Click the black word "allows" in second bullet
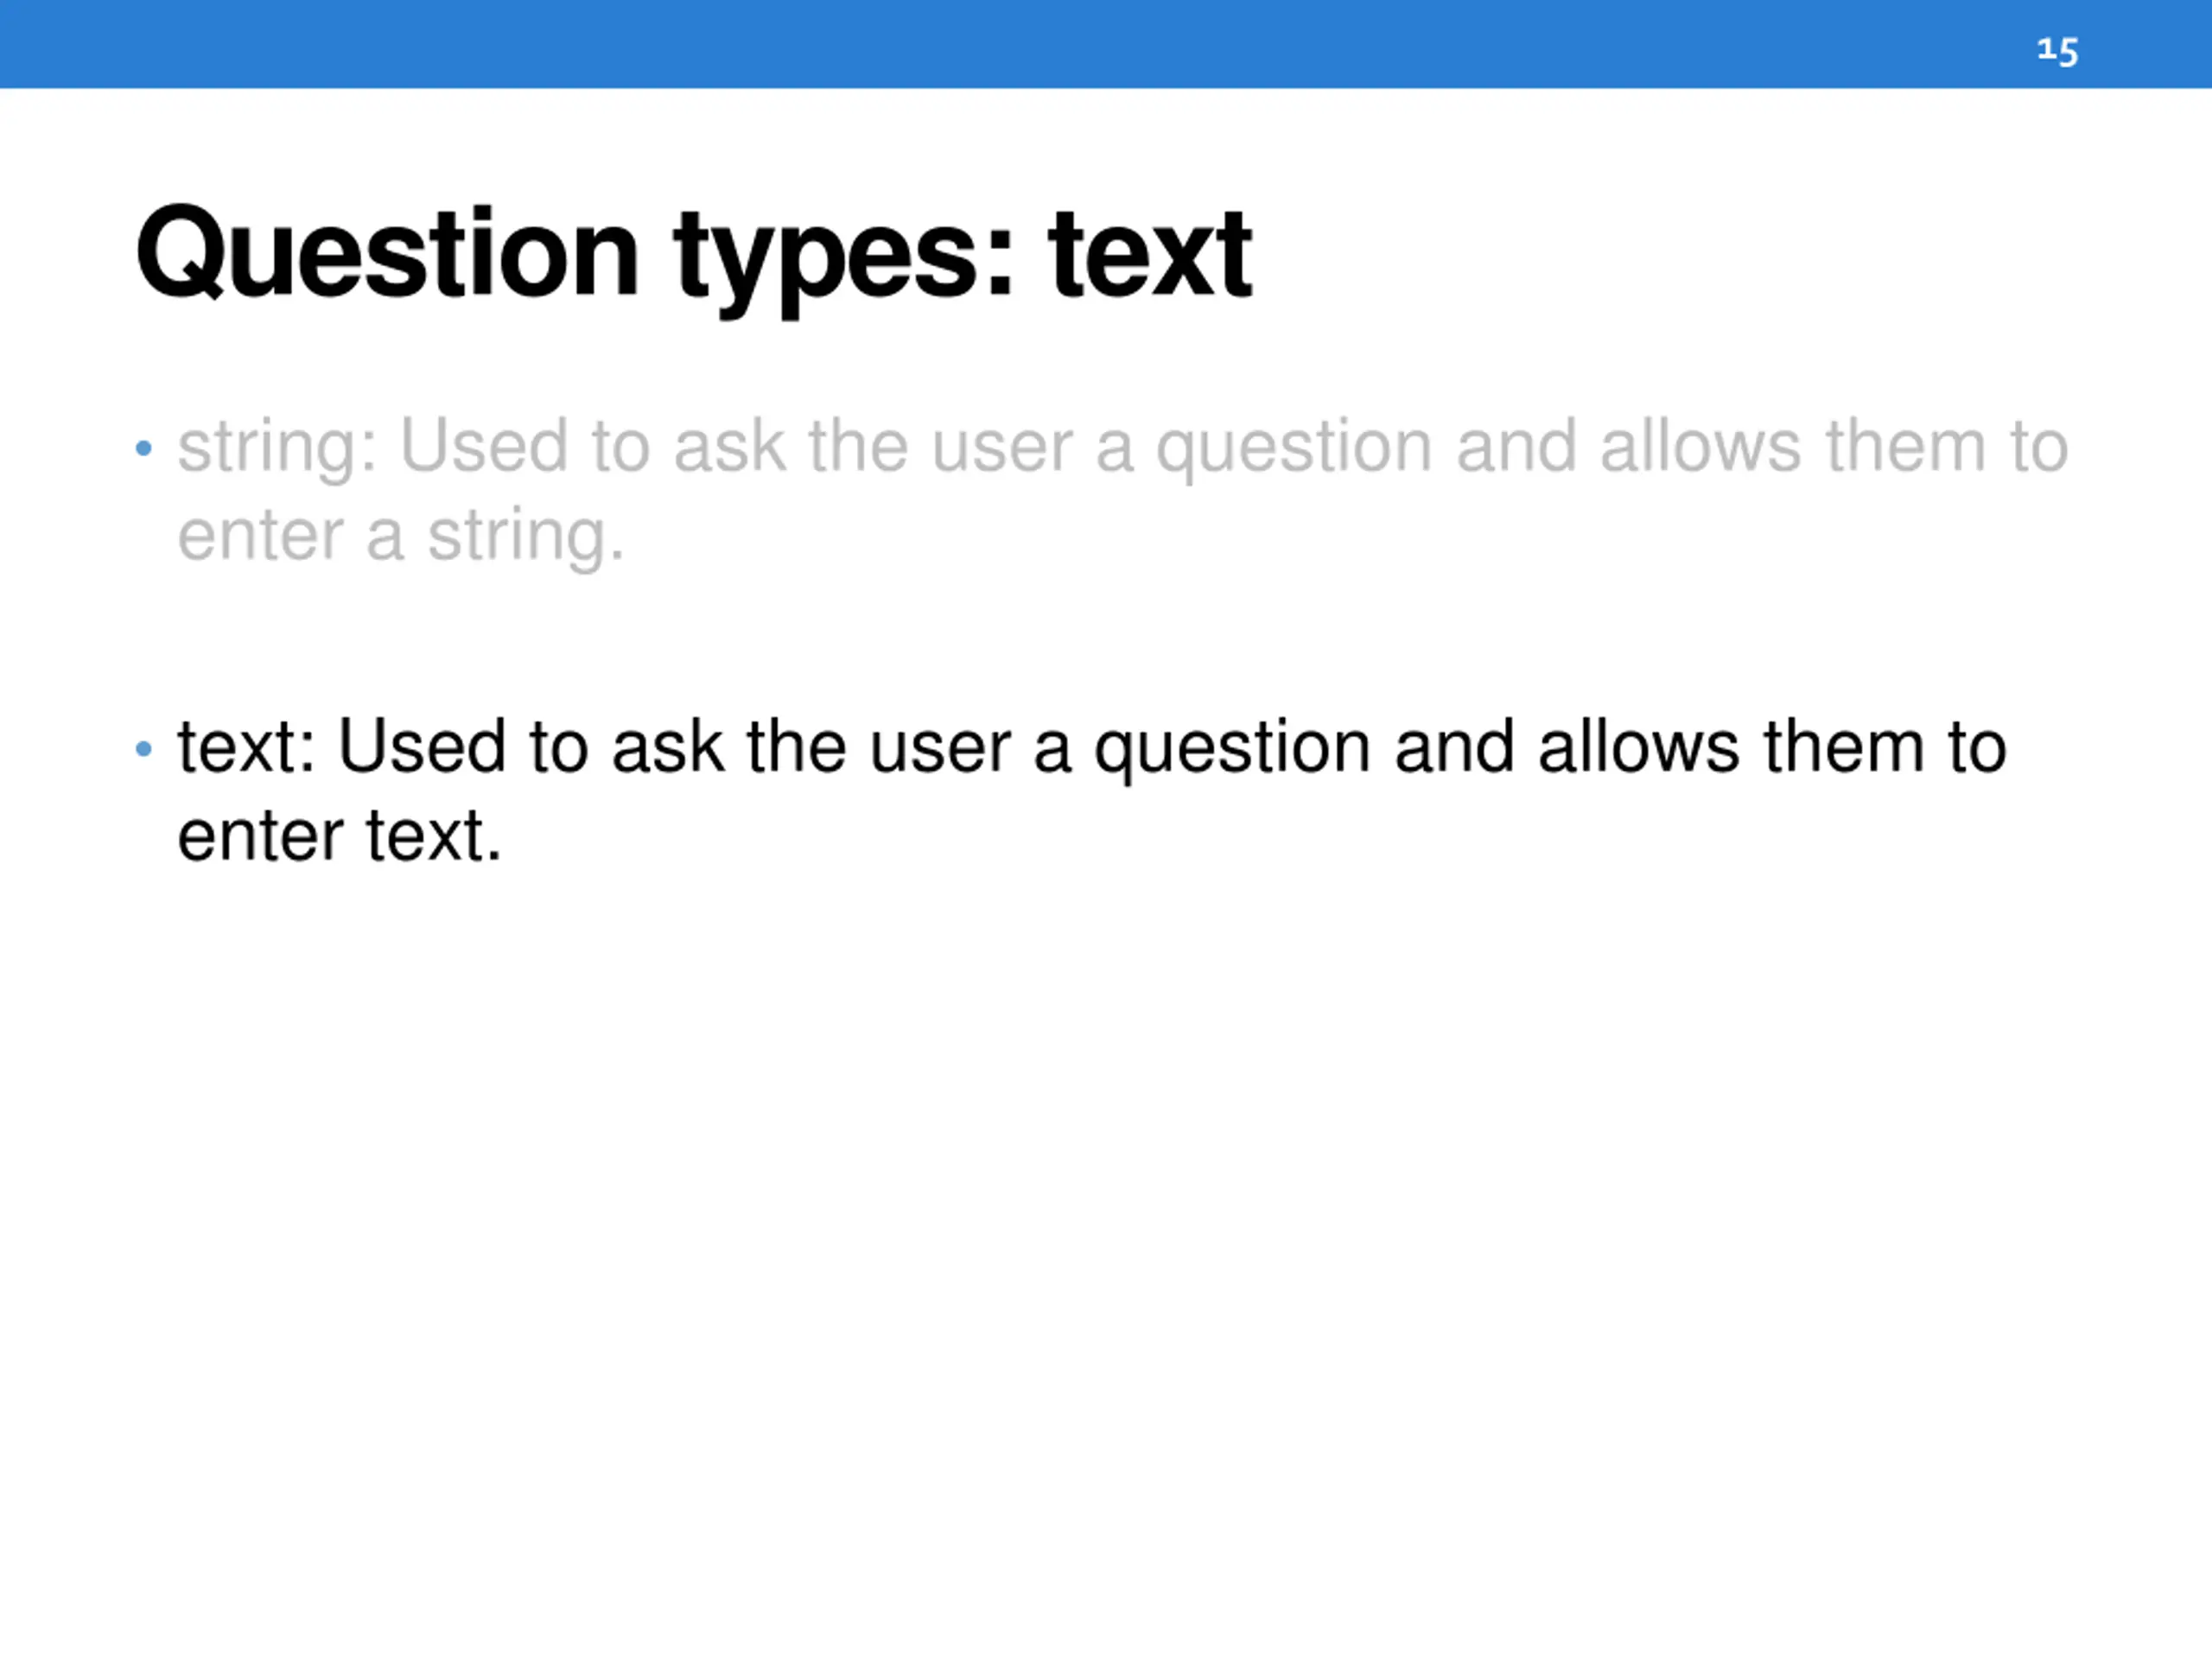Screen dimensions: 2212x1659 pyautogui.click(x=1638, y=747)
